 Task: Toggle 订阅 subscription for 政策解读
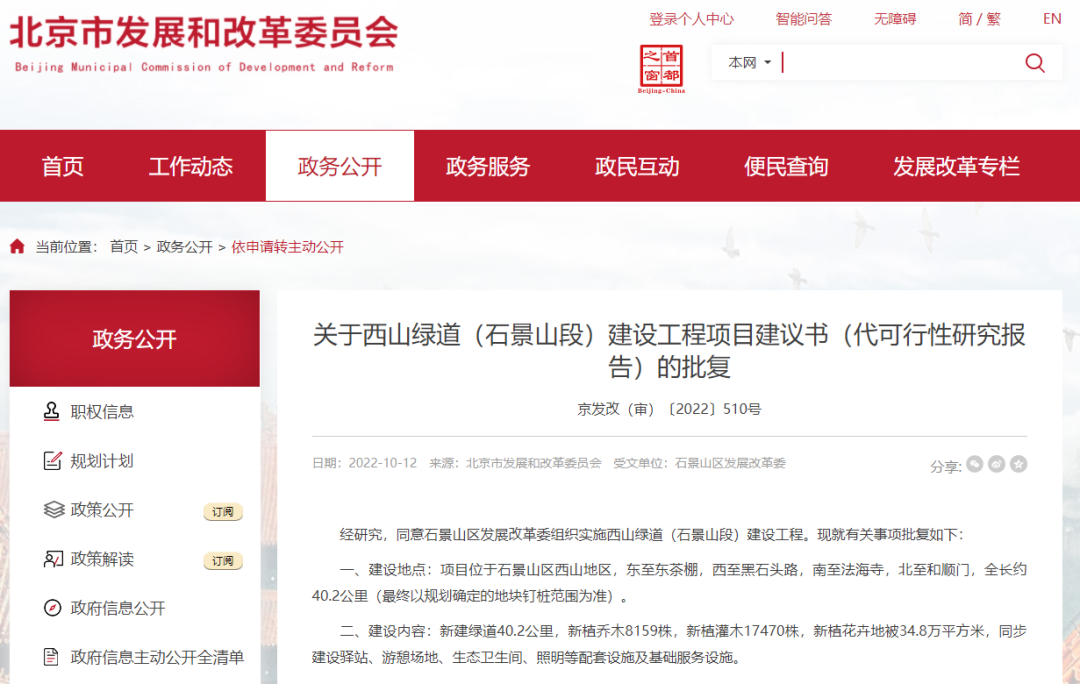(x=223, y=561)
